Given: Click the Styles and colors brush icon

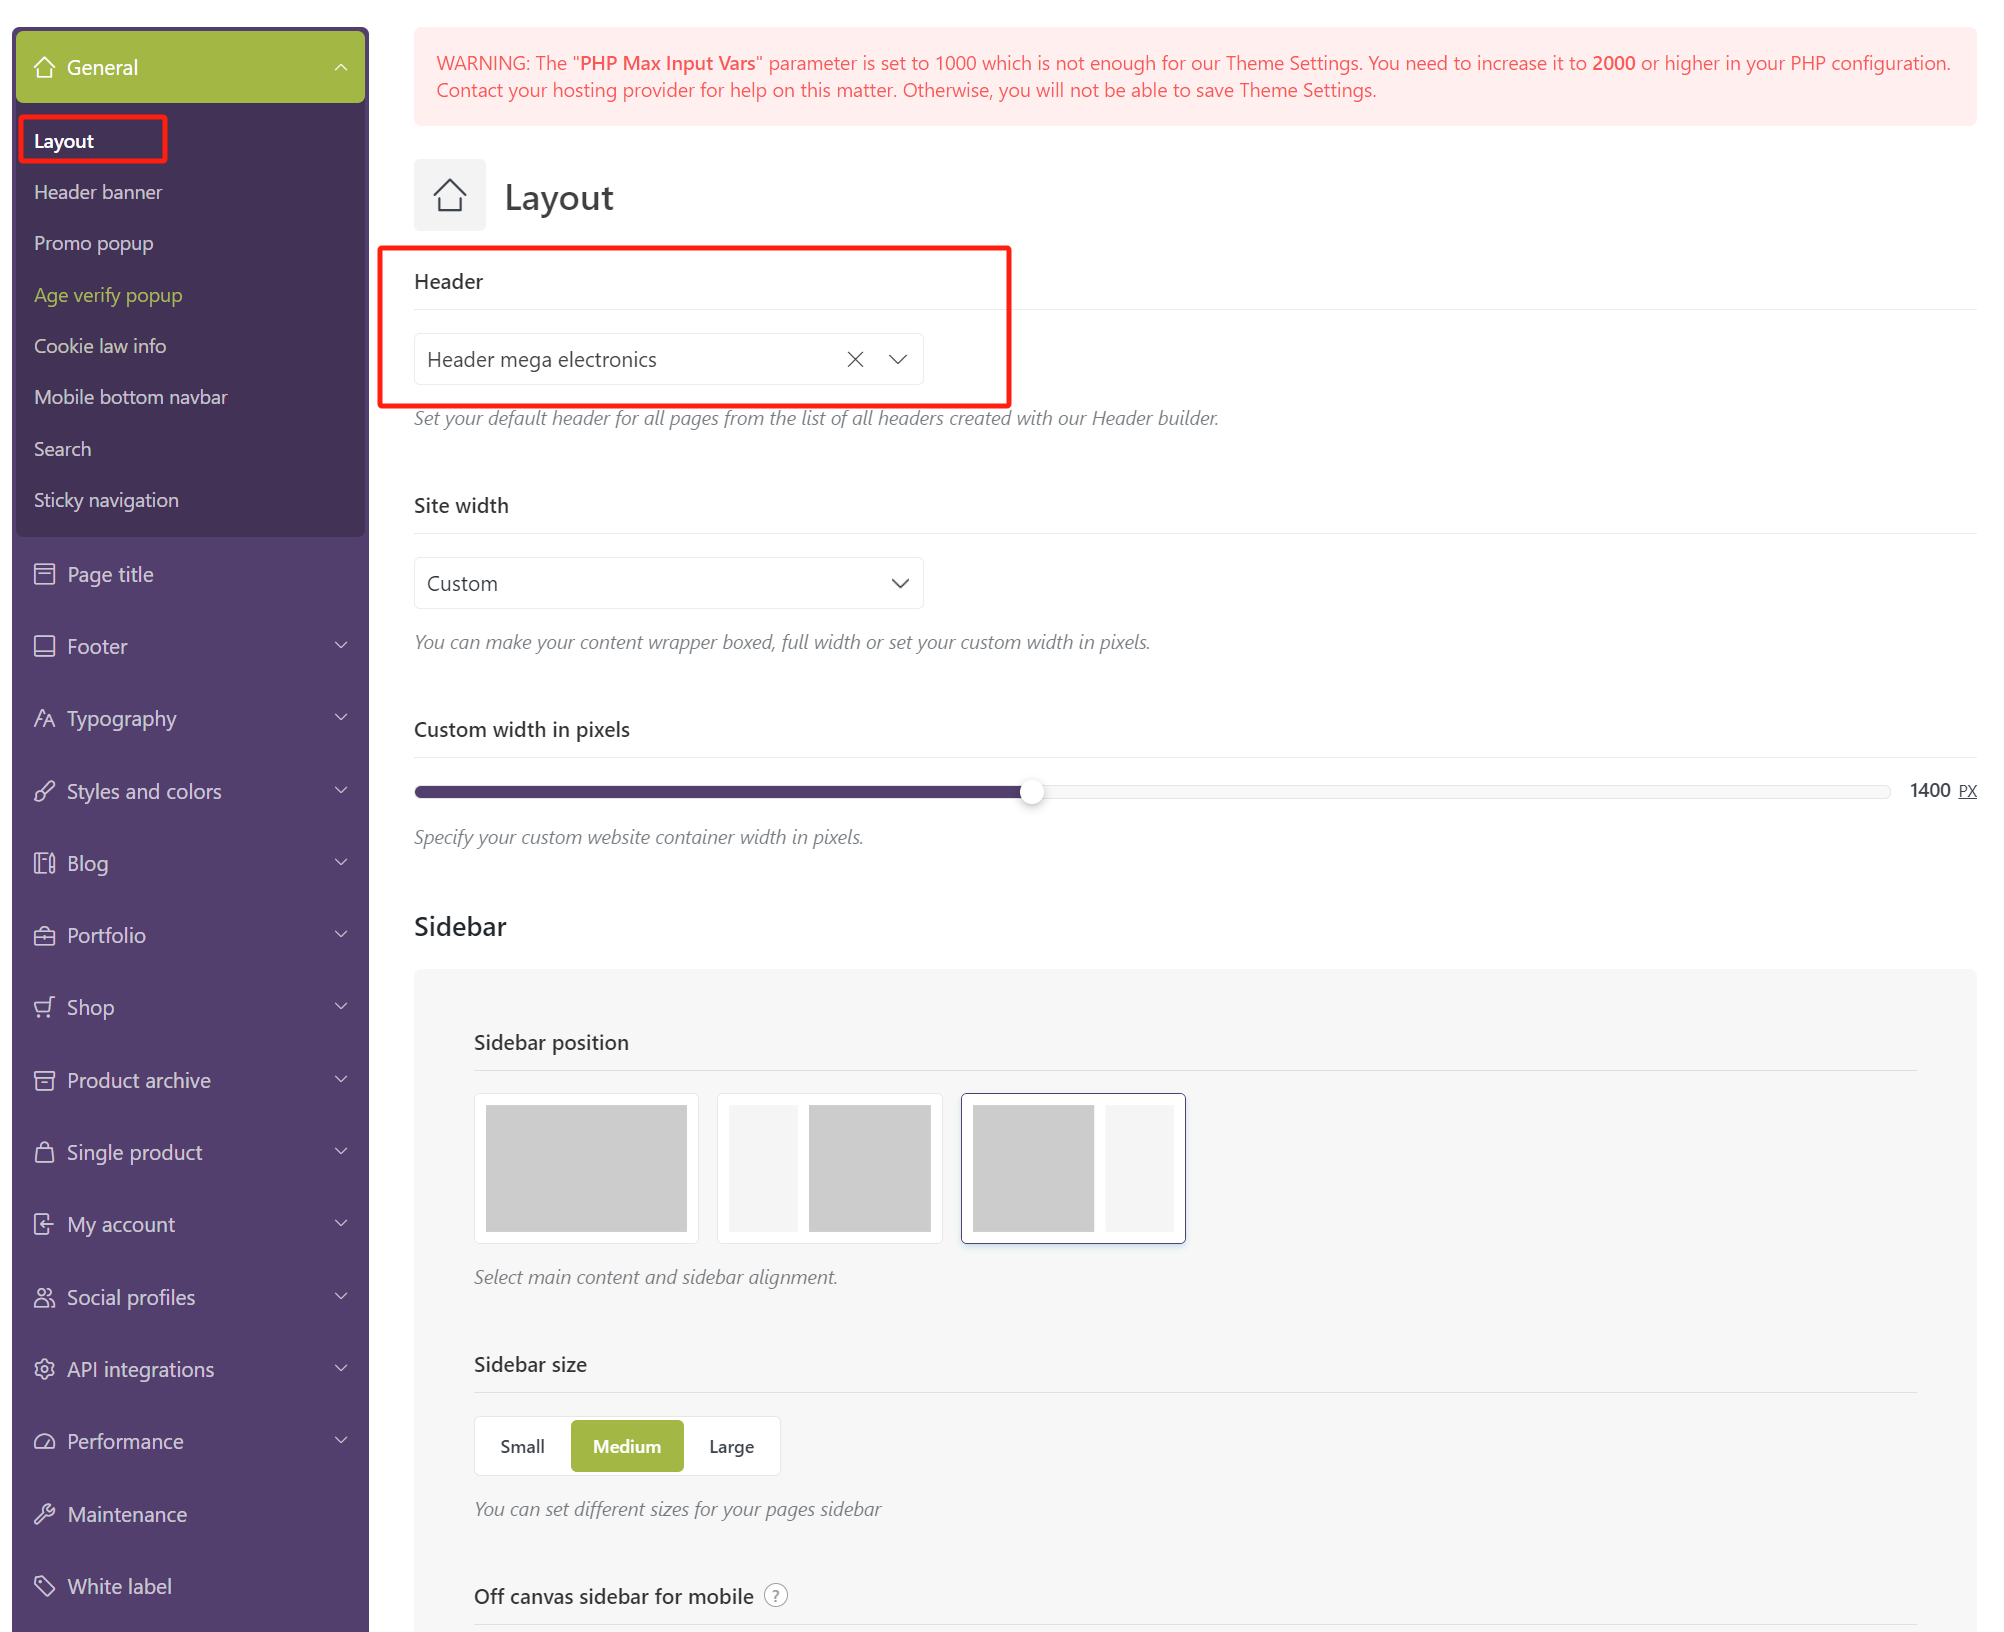Looking at the screenshot, I should [x=44, y=791].
